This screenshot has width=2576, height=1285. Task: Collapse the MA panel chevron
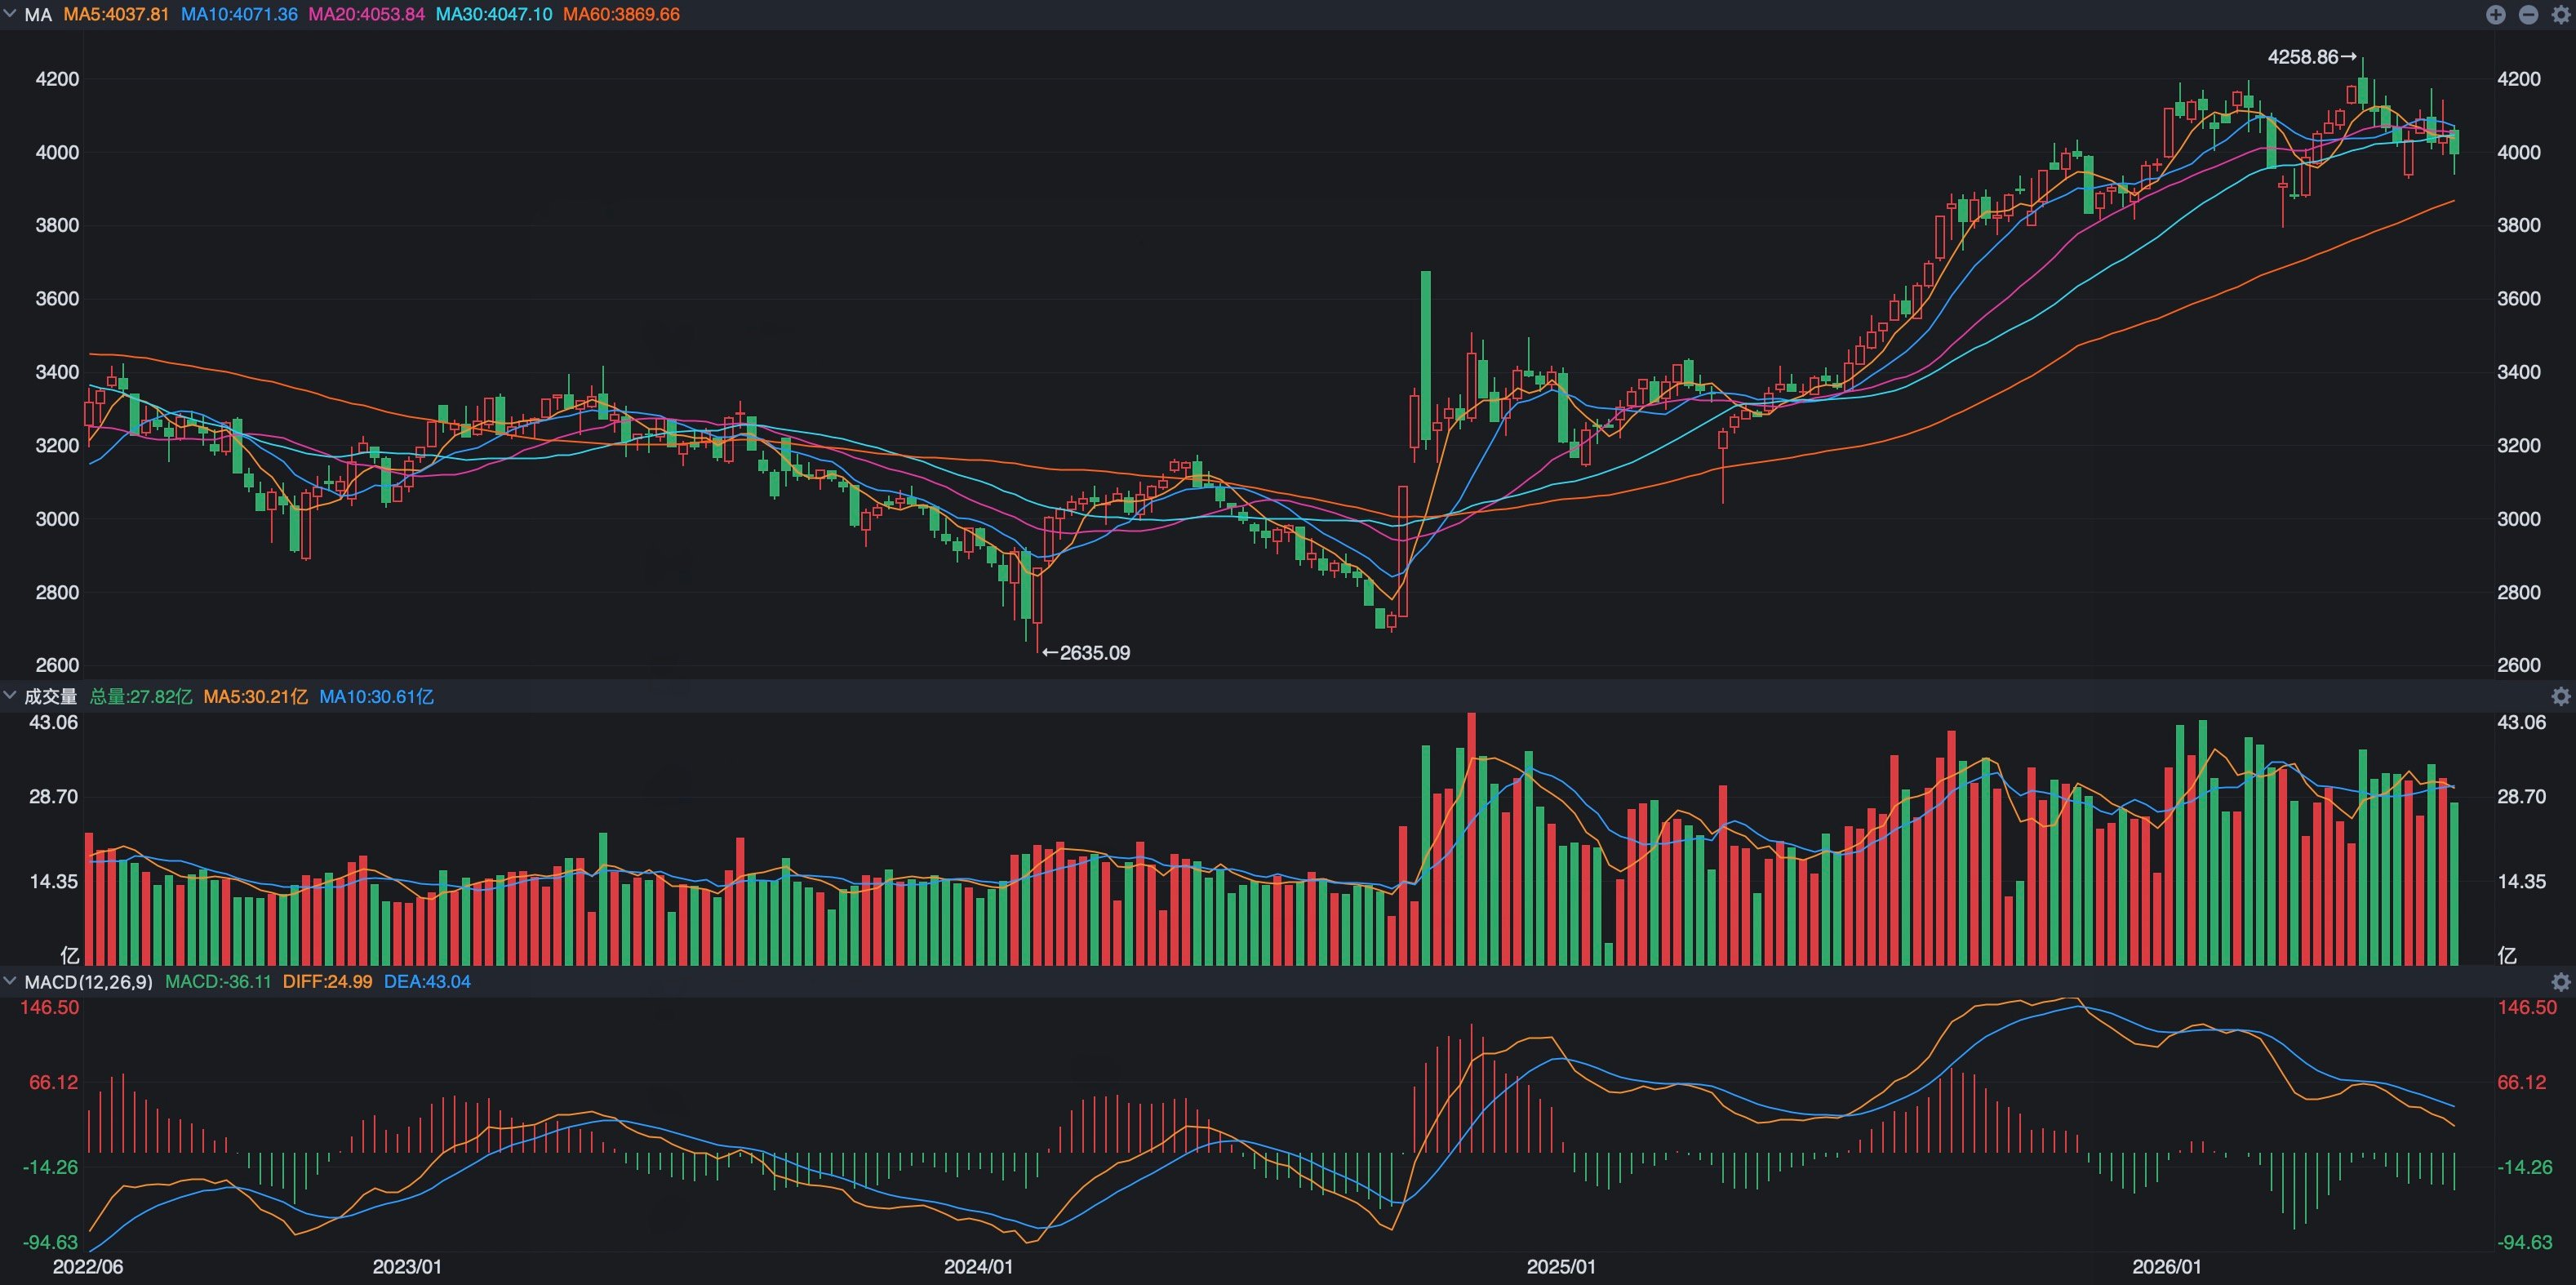pyautogui.click(x=10, y=14)
